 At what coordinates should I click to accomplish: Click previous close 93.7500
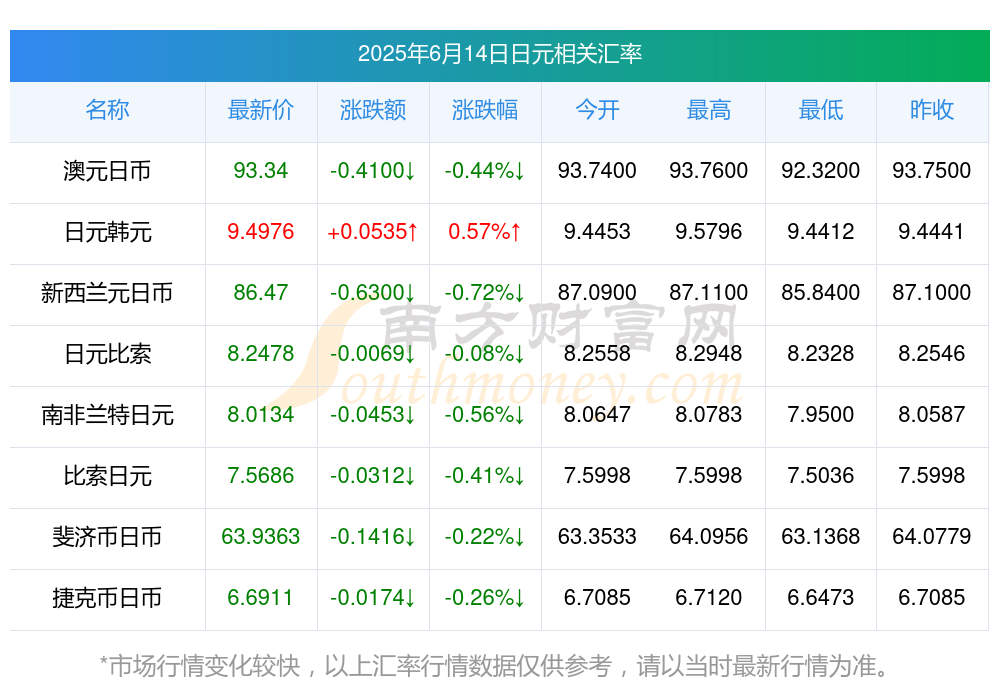coord(932,170)
